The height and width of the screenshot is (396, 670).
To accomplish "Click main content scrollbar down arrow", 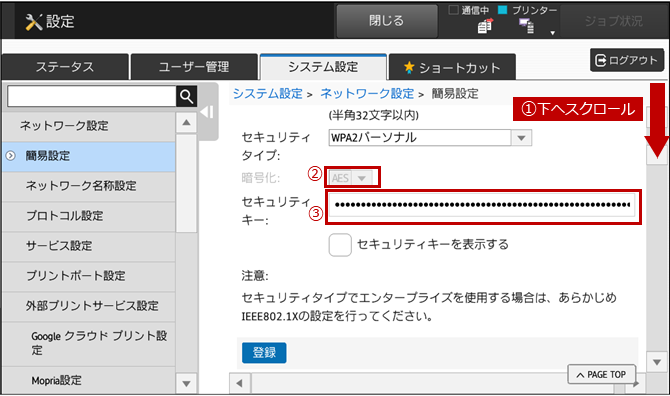I will tap(657, 362).
